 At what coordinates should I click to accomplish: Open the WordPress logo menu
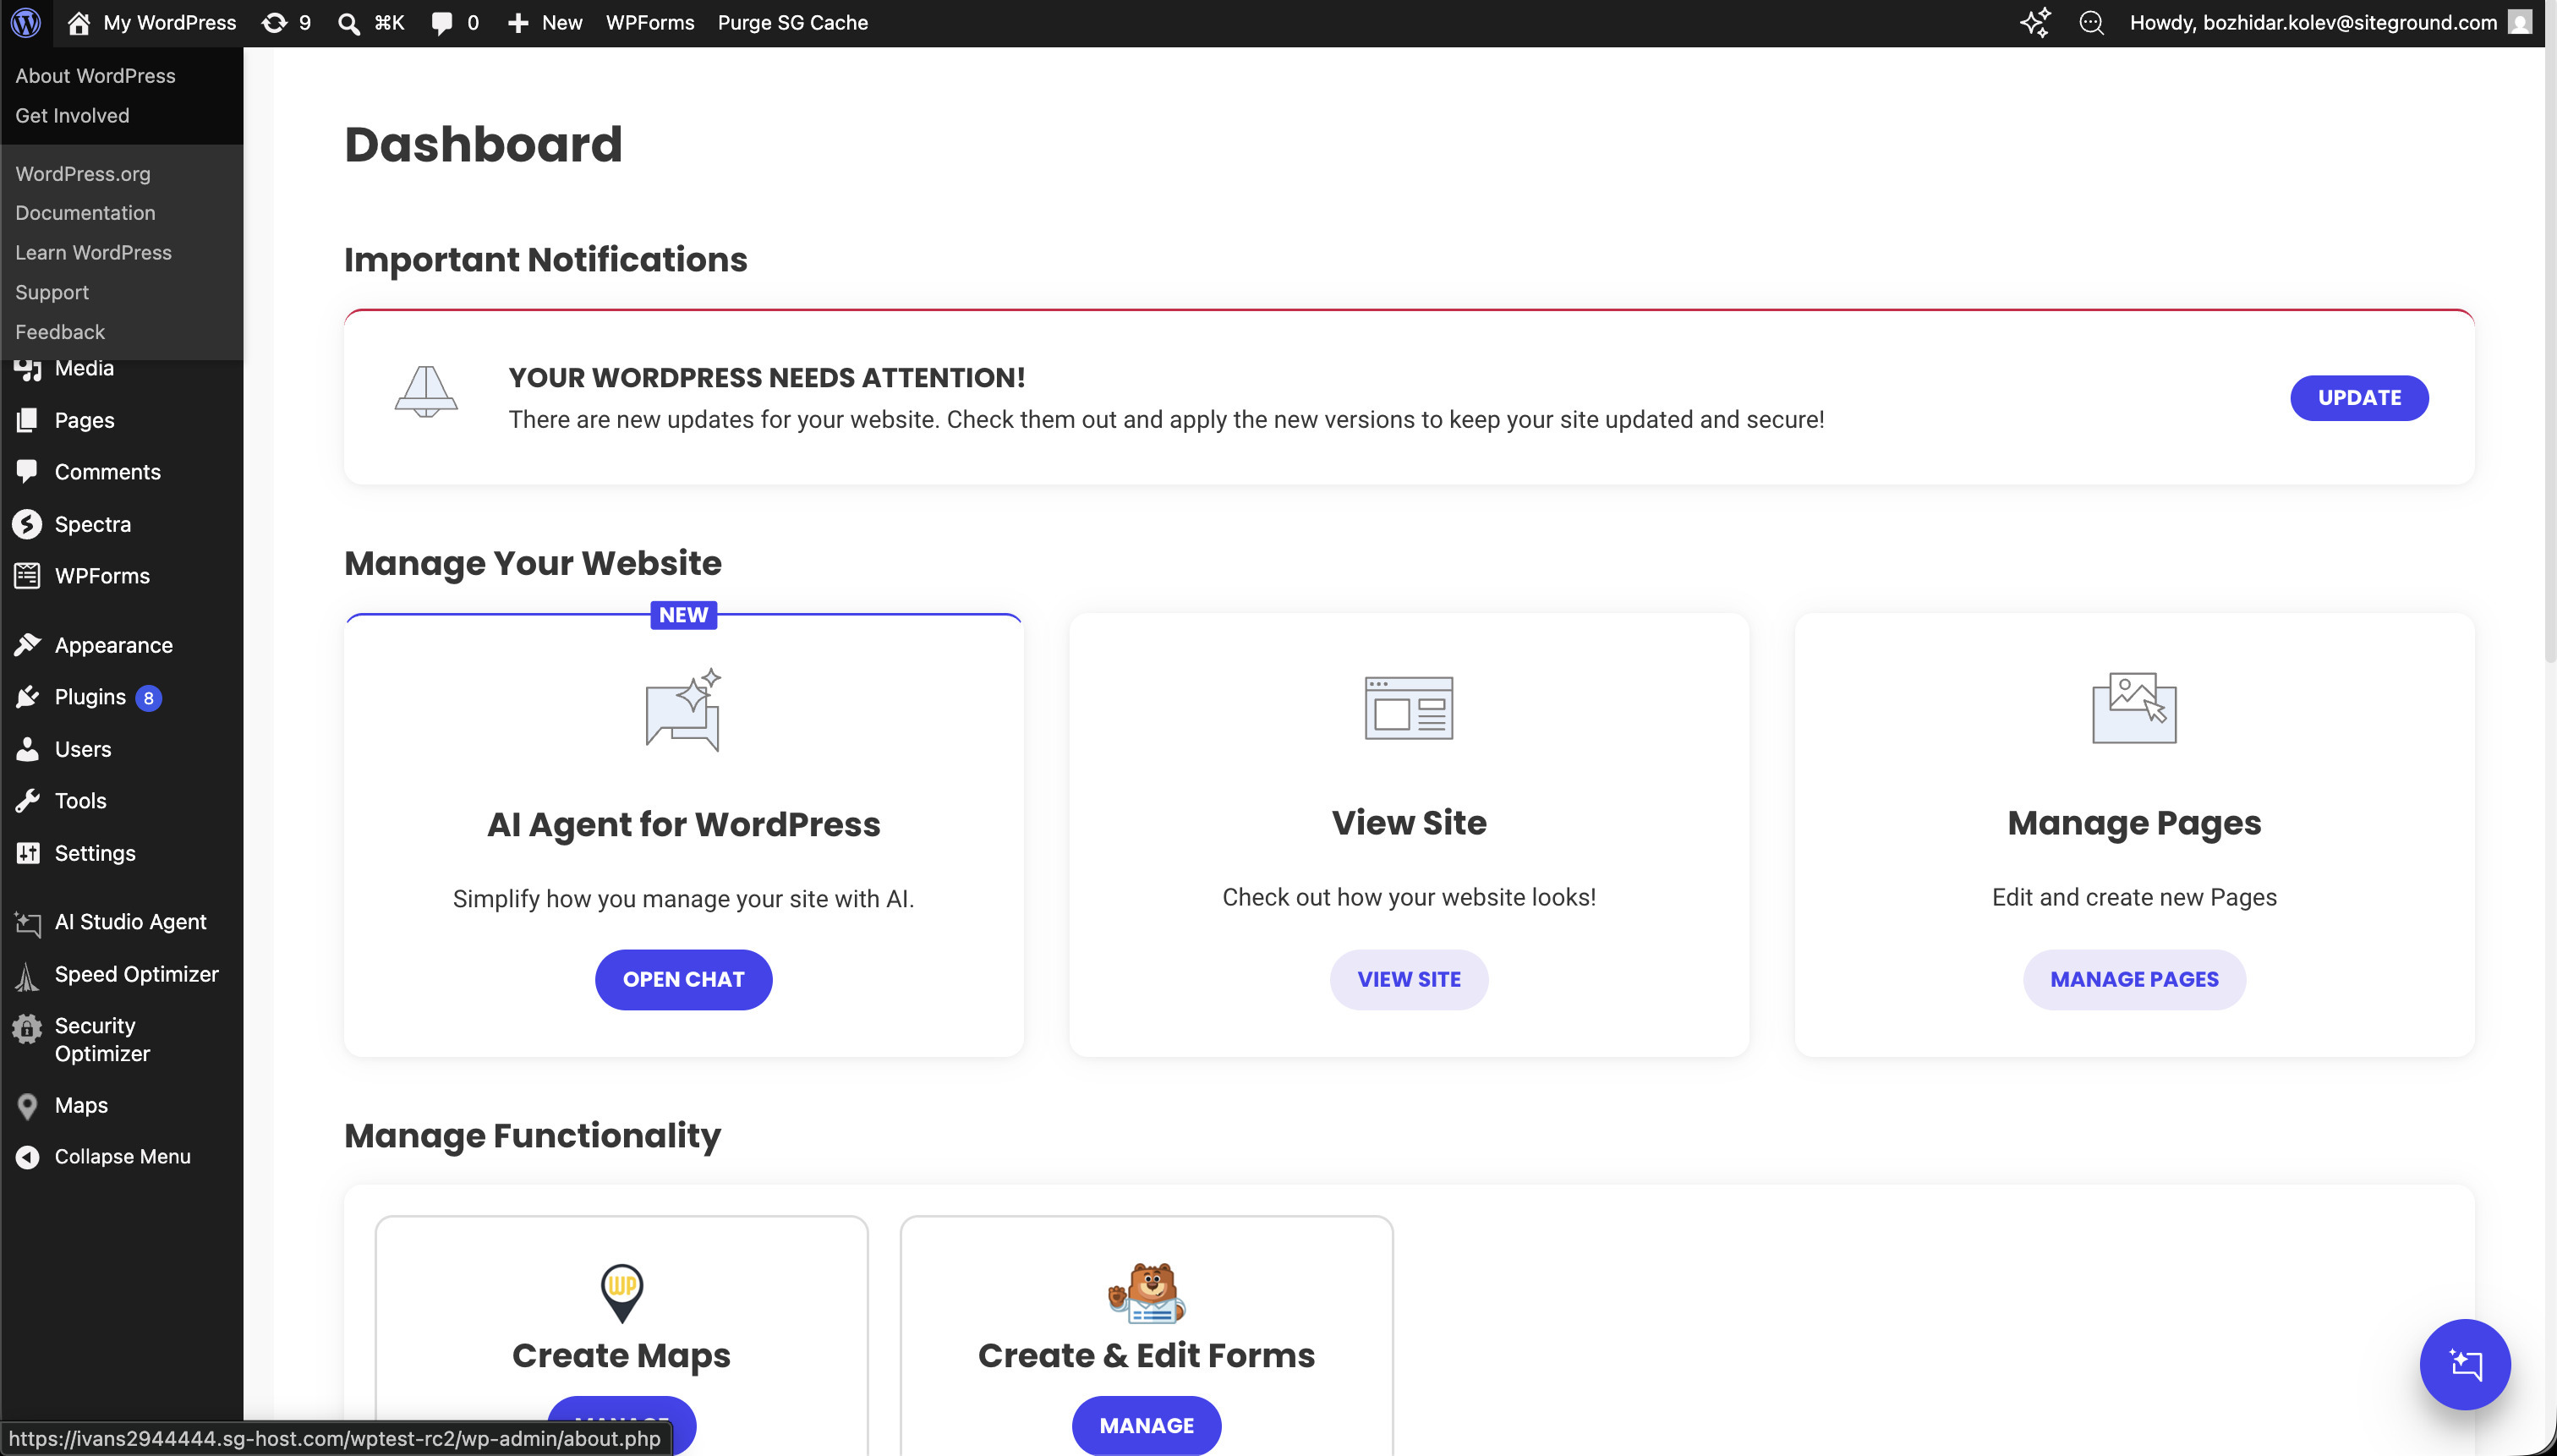point(25,22)
